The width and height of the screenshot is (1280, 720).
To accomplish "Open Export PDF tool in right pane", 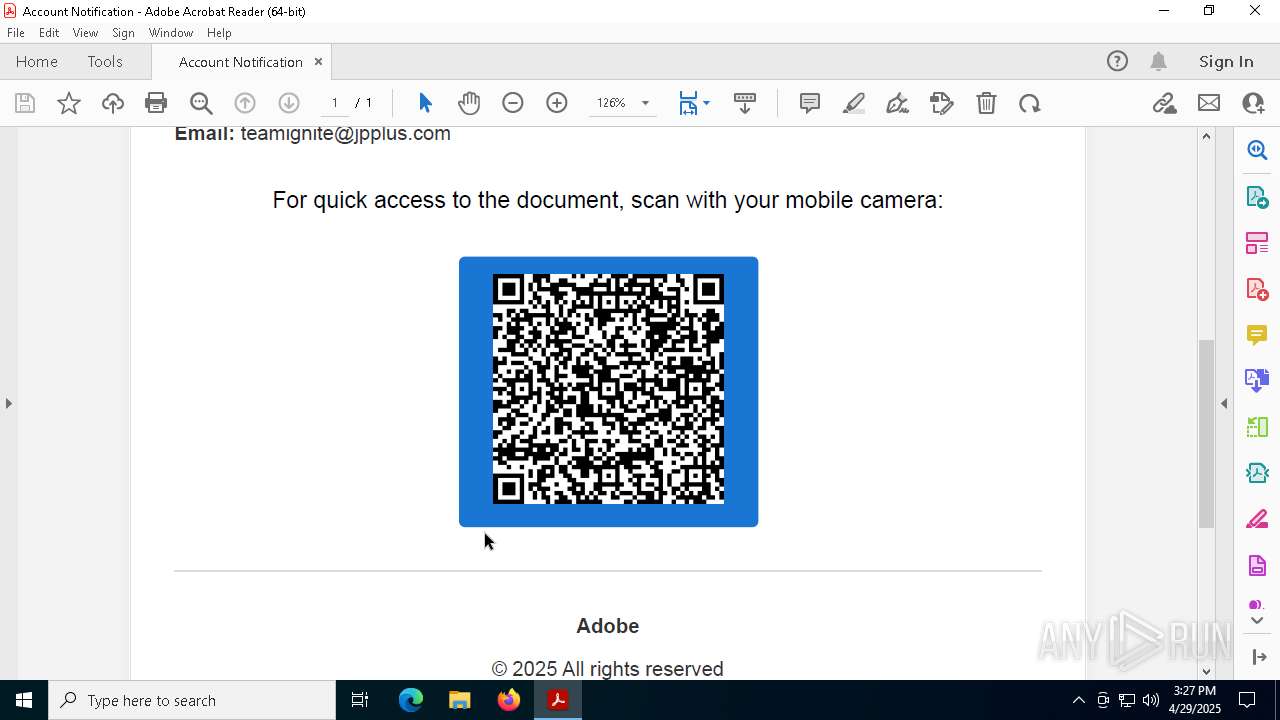I will pyautogui.click(x=1257, y=197).
